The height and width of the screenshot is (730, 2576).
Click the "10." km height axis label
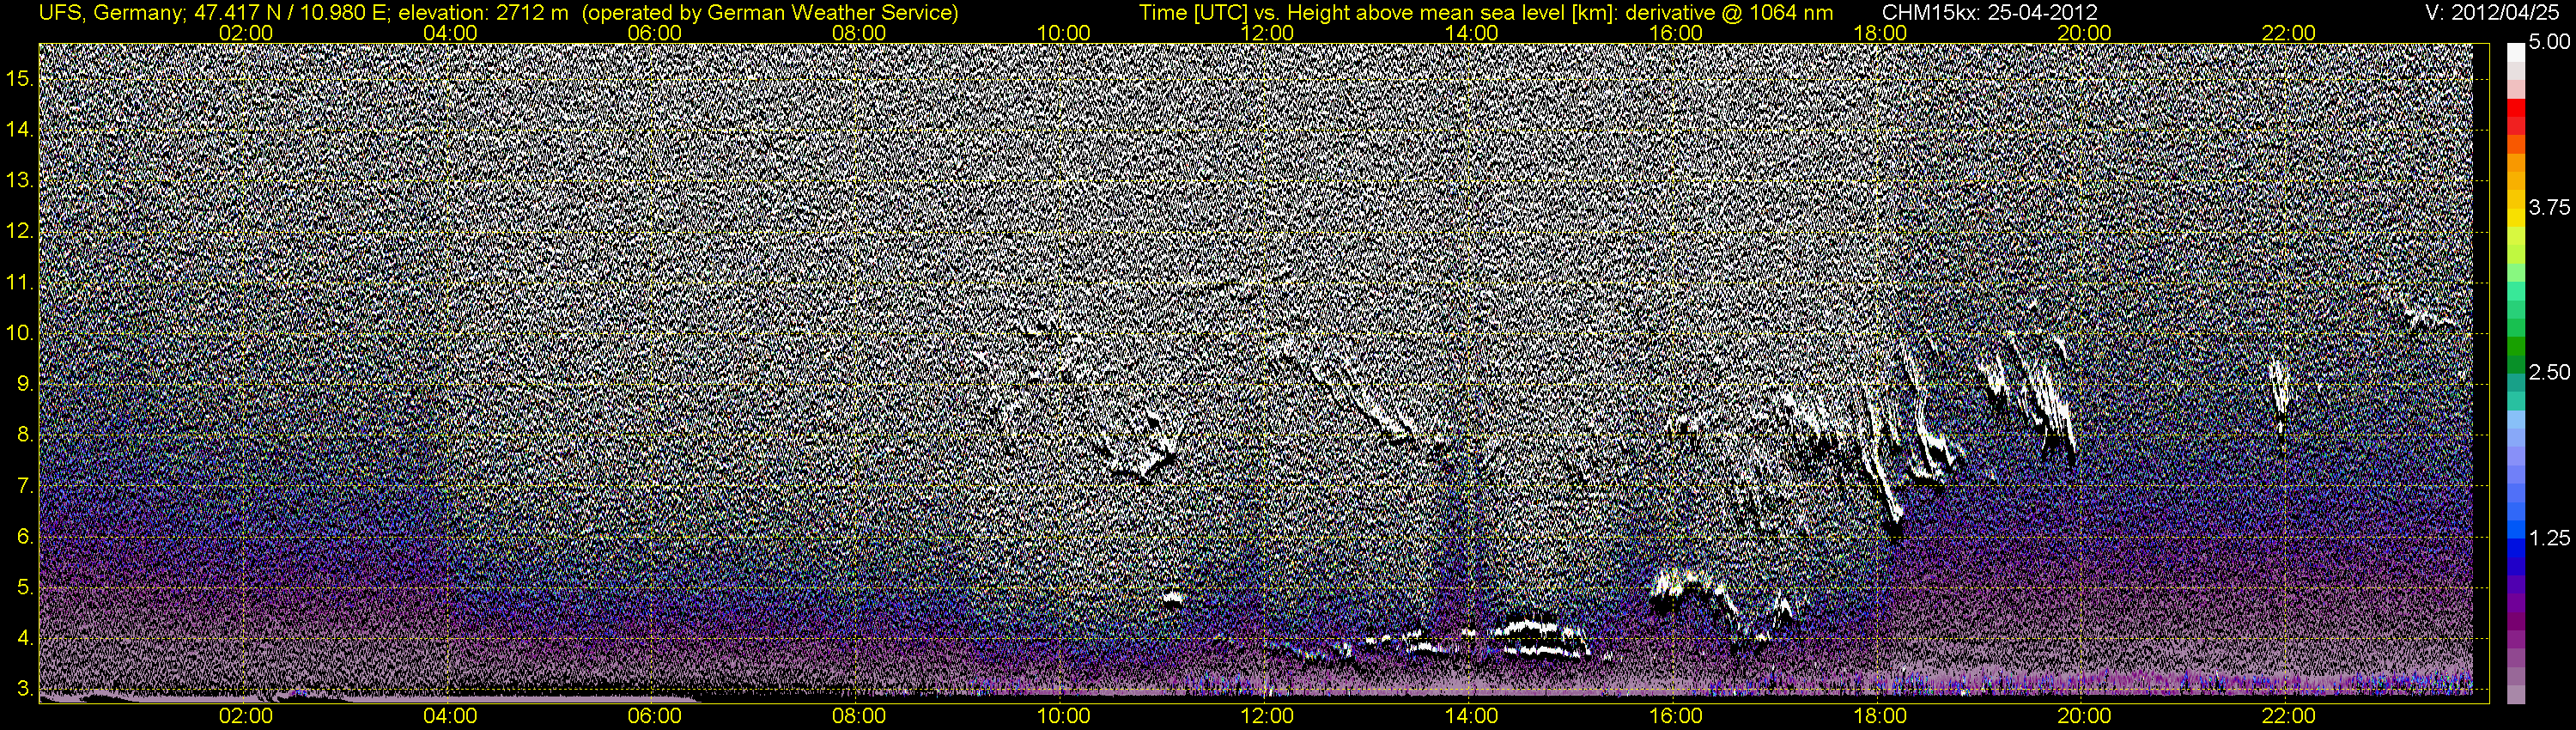tap(20, 333)
